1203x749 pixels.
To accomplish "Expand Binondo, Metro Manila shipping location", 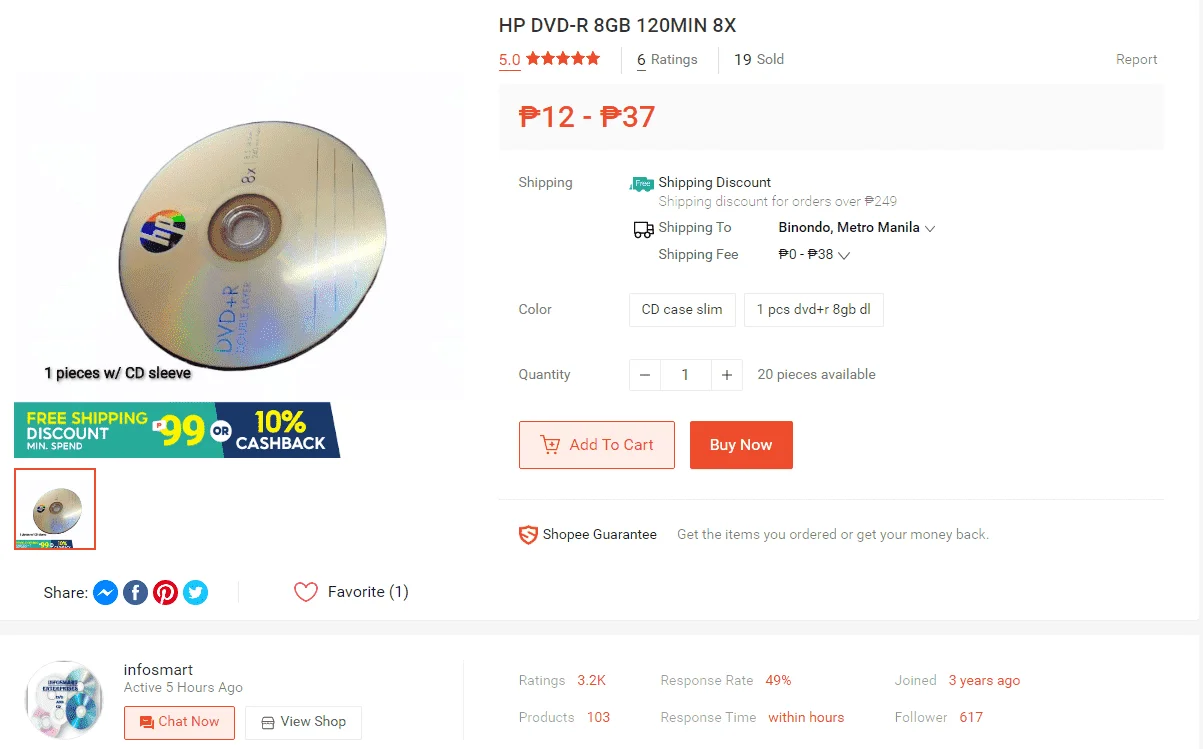I will tap(857, 228).
